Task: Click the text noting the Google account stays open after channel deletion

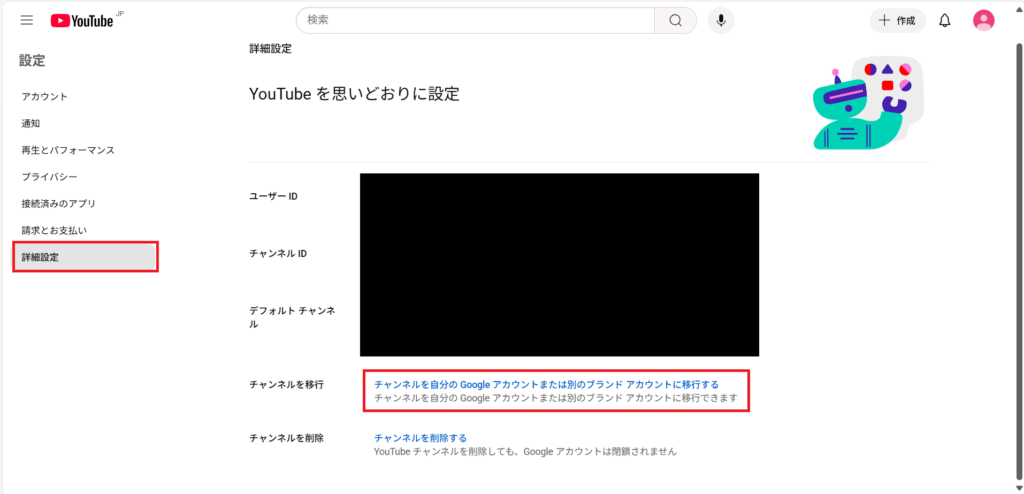Action: point(525,451)
